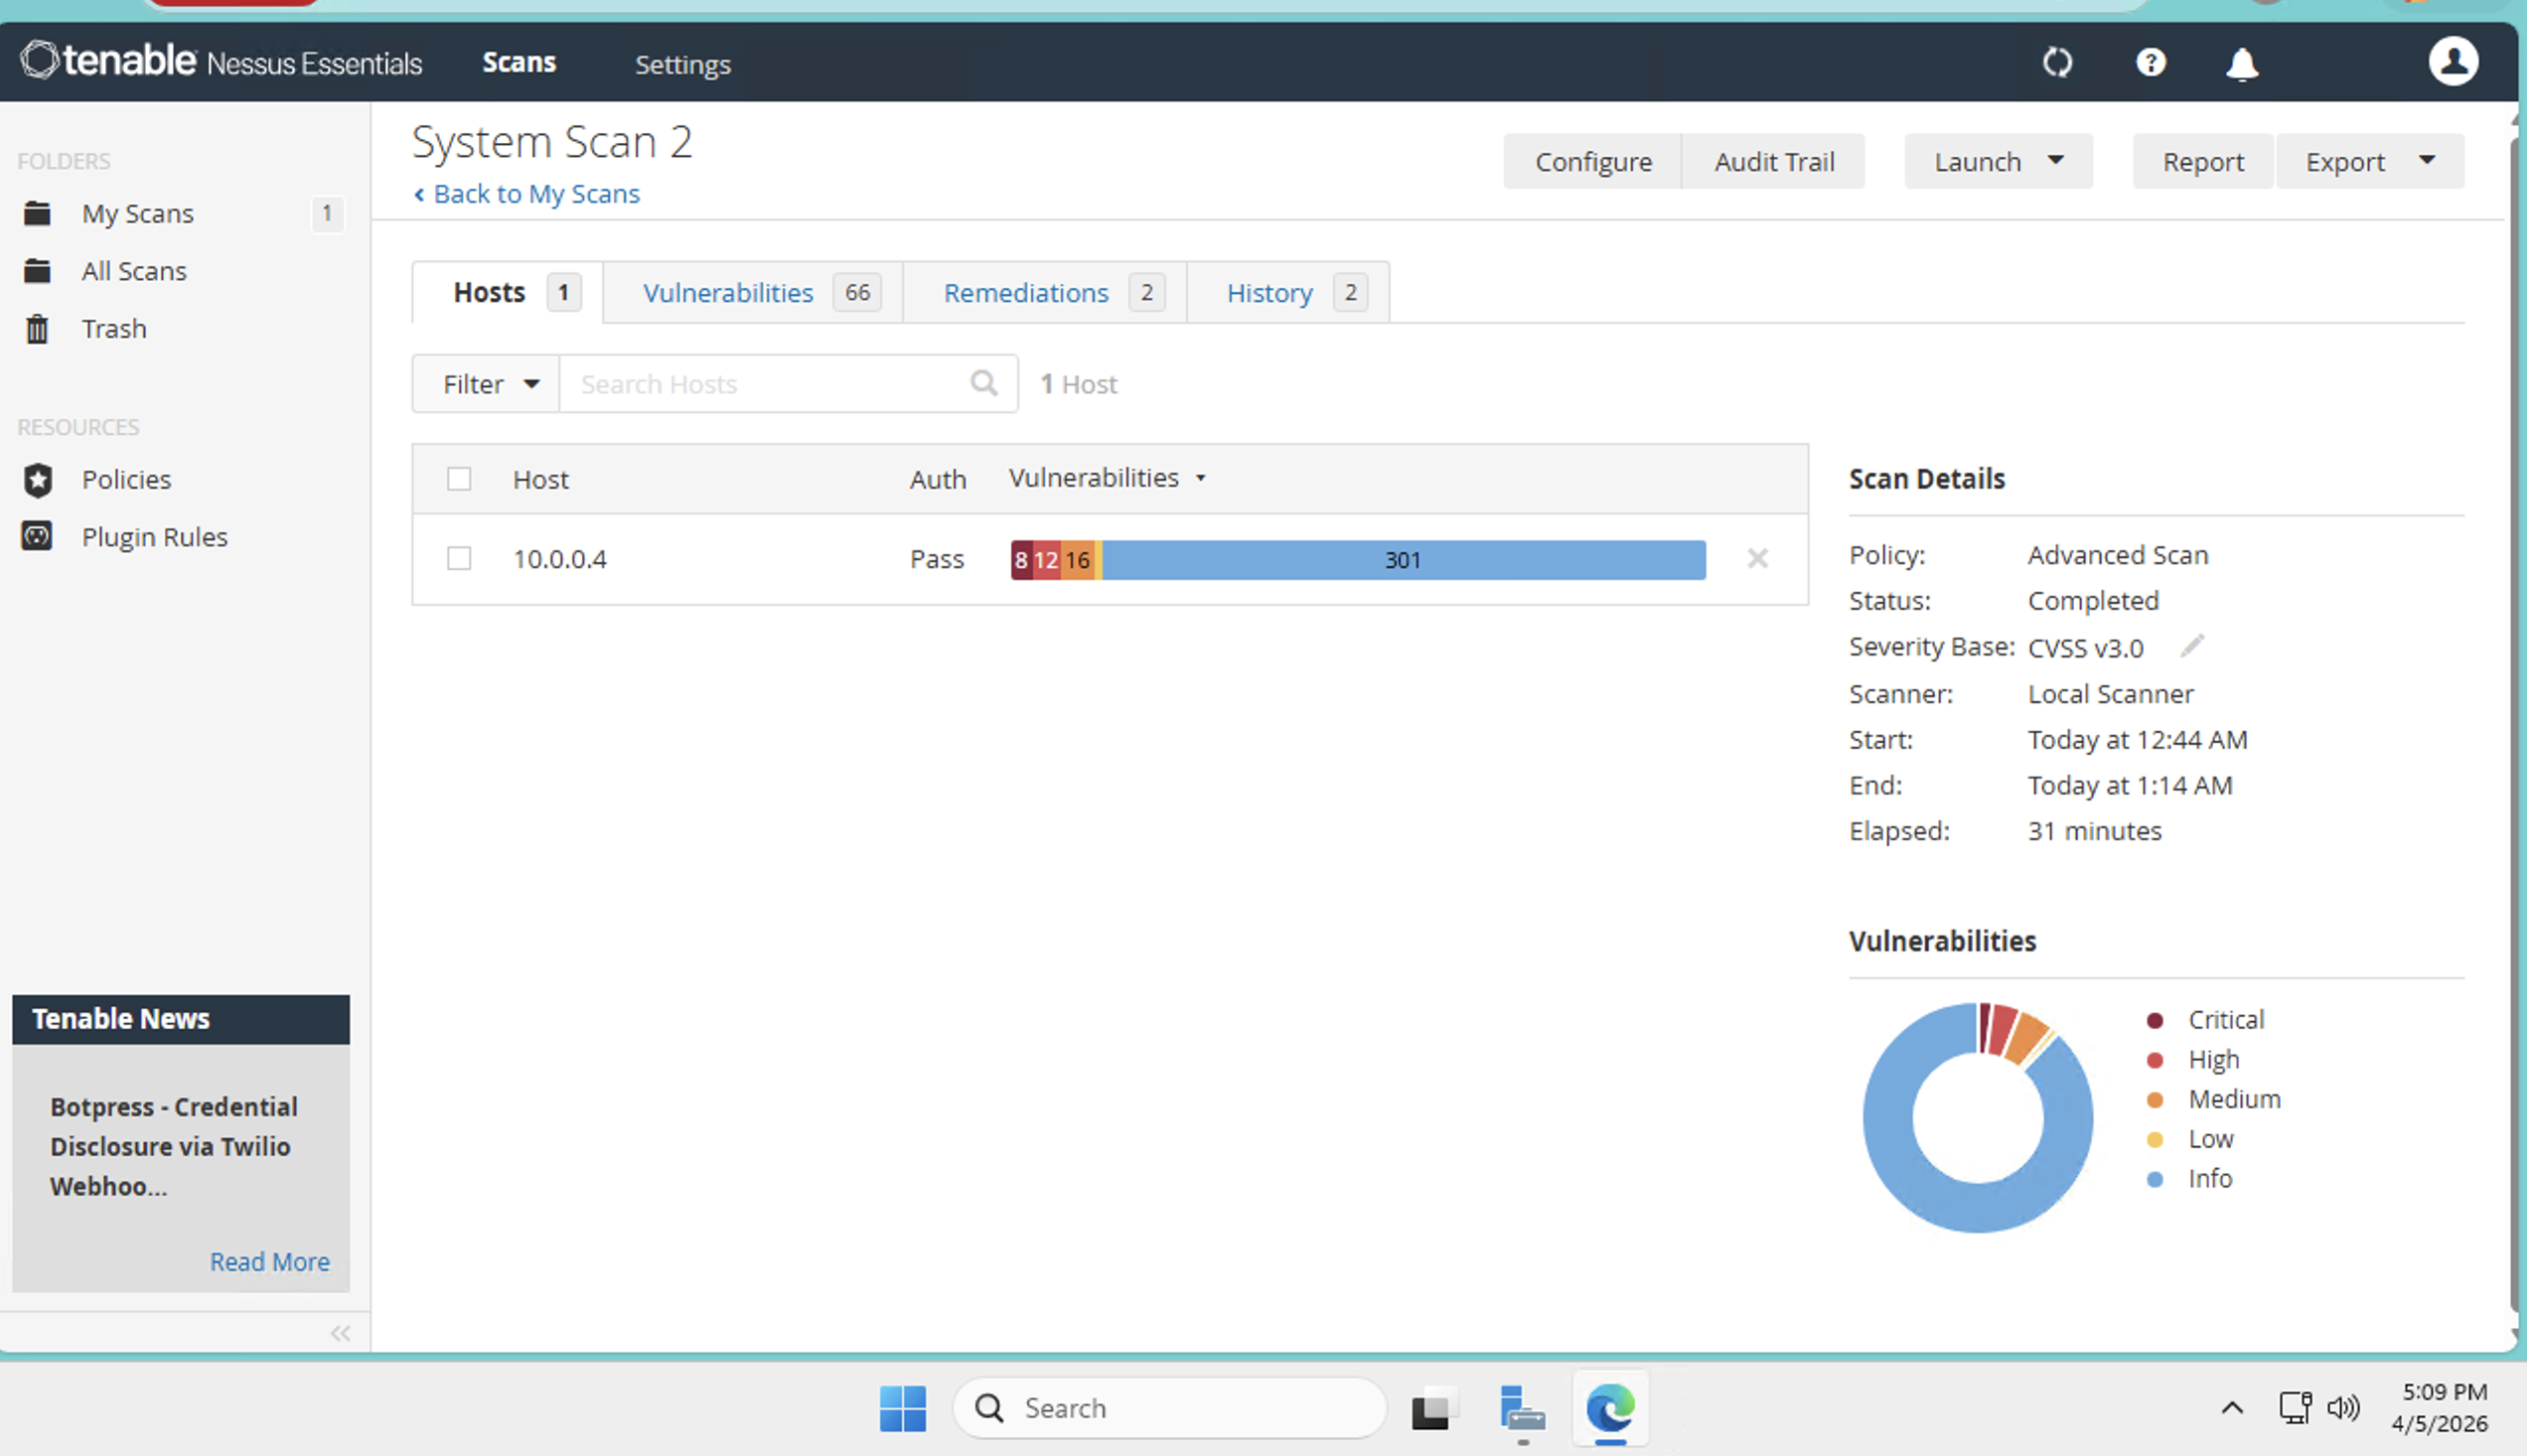The height and width of the screenshot is (1456, 2527).
Task: Click the pencil icon beside Severity Base
Action: (2191, 647)
